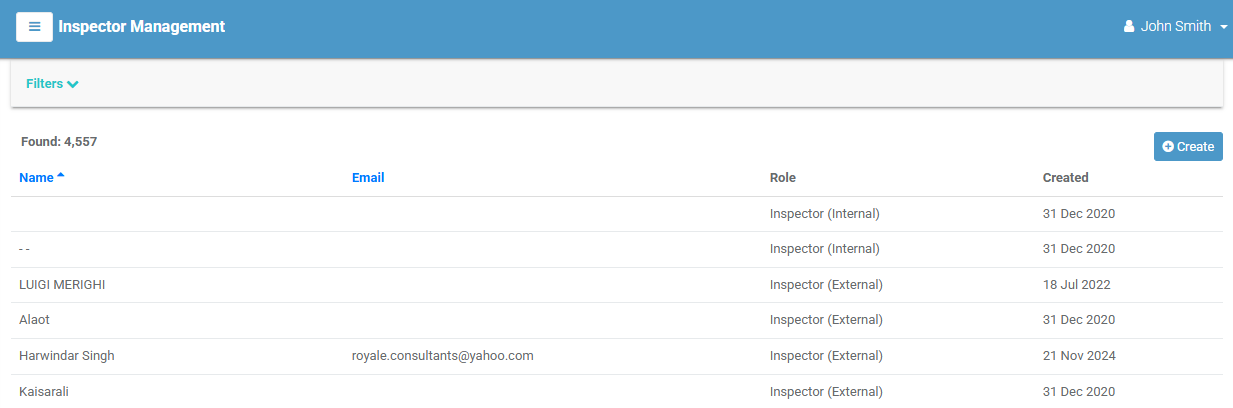1233x408 pixels.
Task: Select the LUIGI MERIGHI name cell
Action: point(62,285)
